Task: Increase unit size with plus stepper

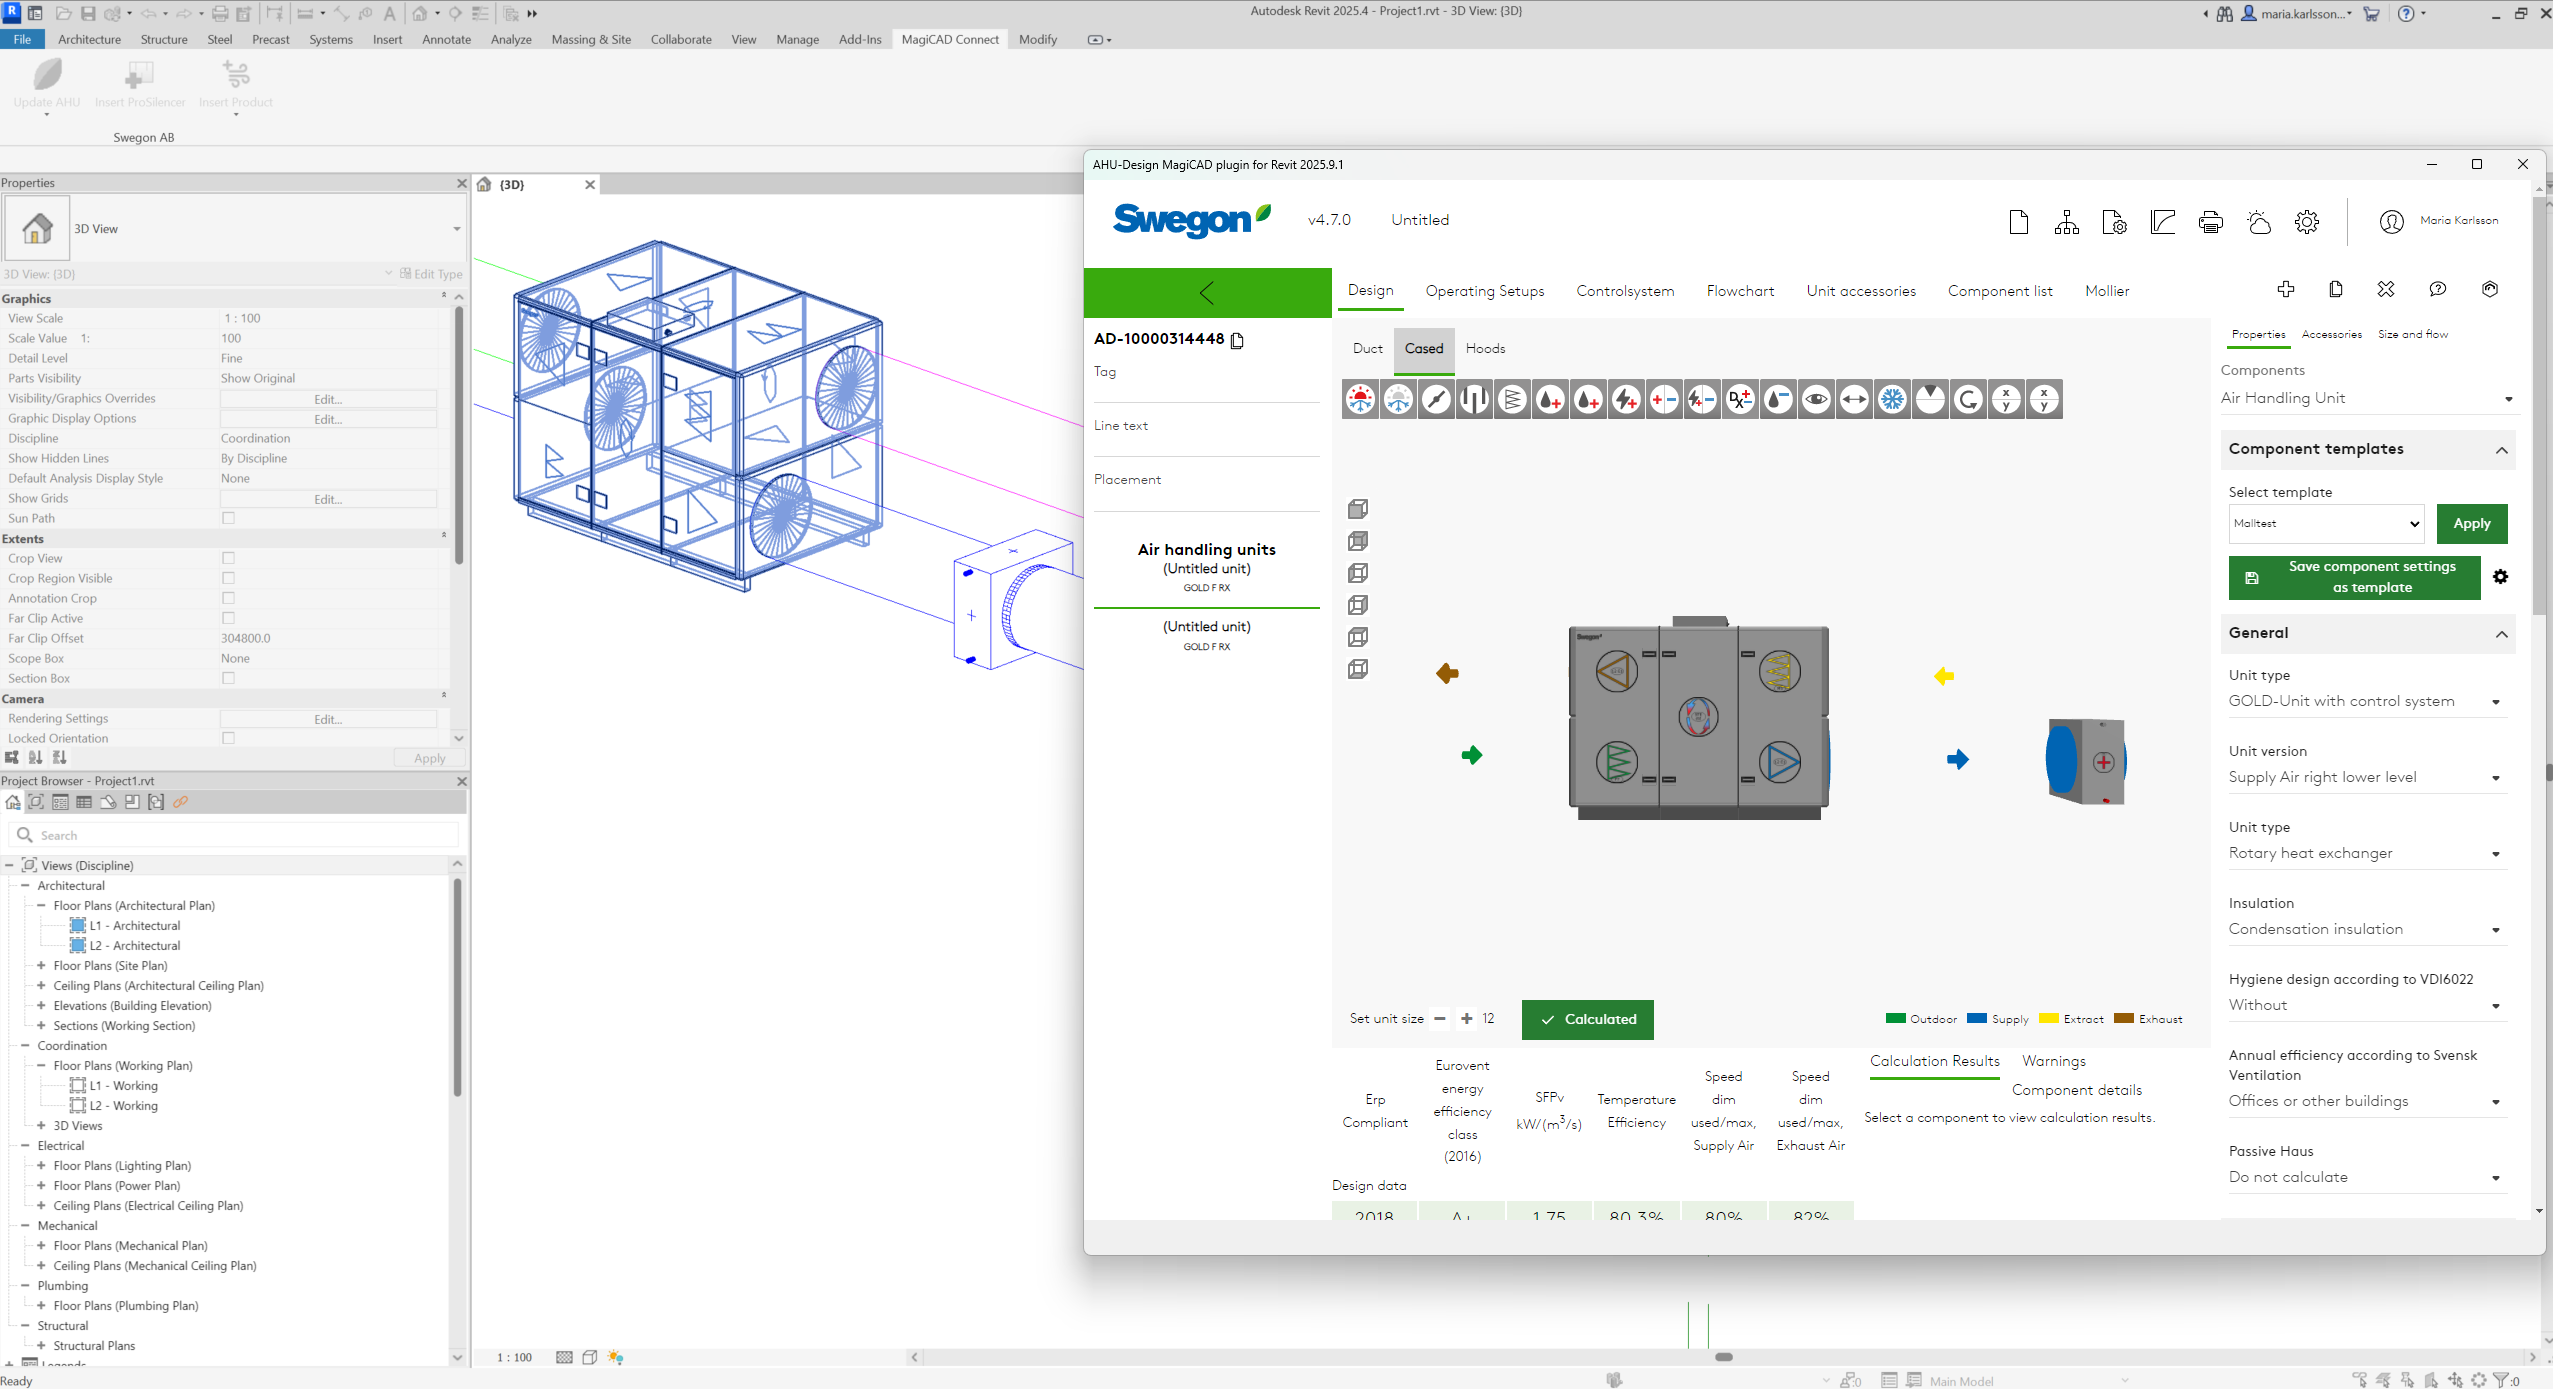Action: tap(1466, 1019)
